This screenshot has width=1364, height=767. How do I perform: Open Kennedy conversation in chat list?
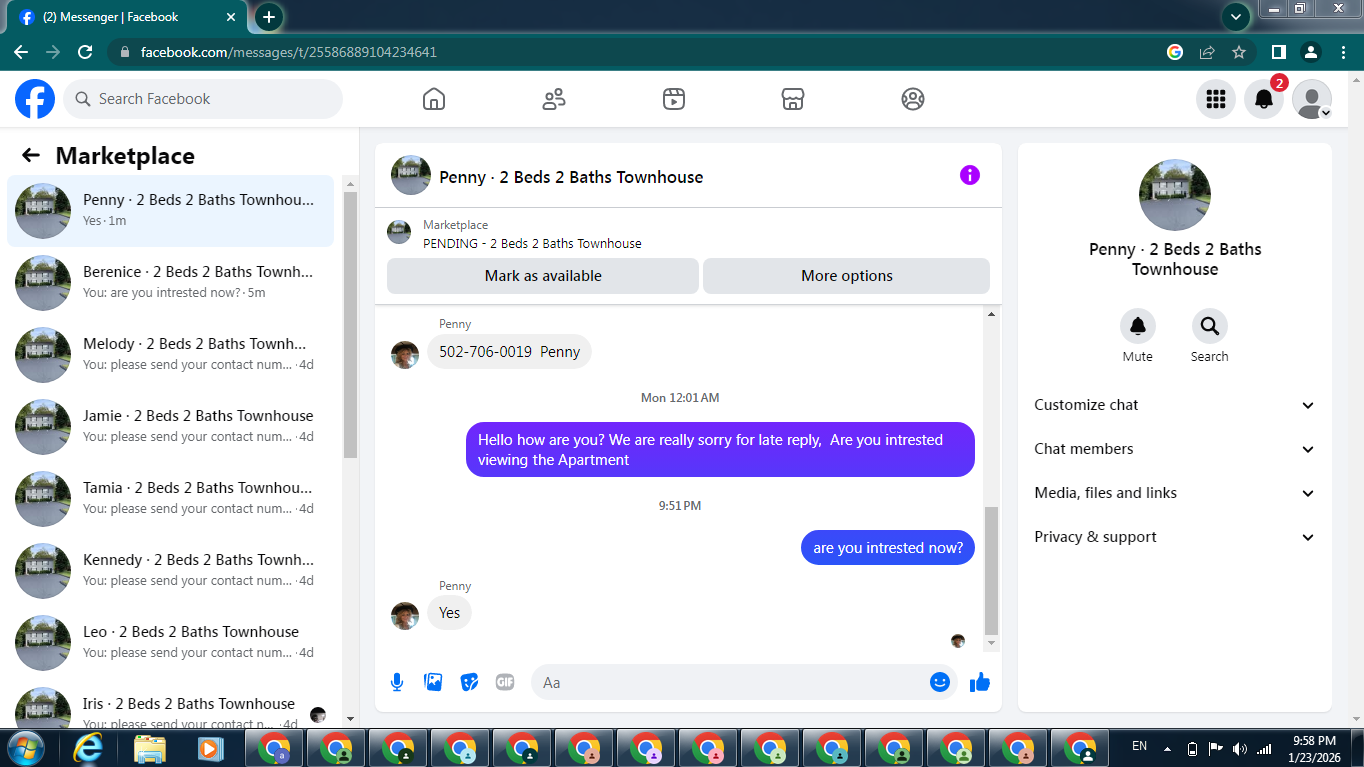[171, 571]
